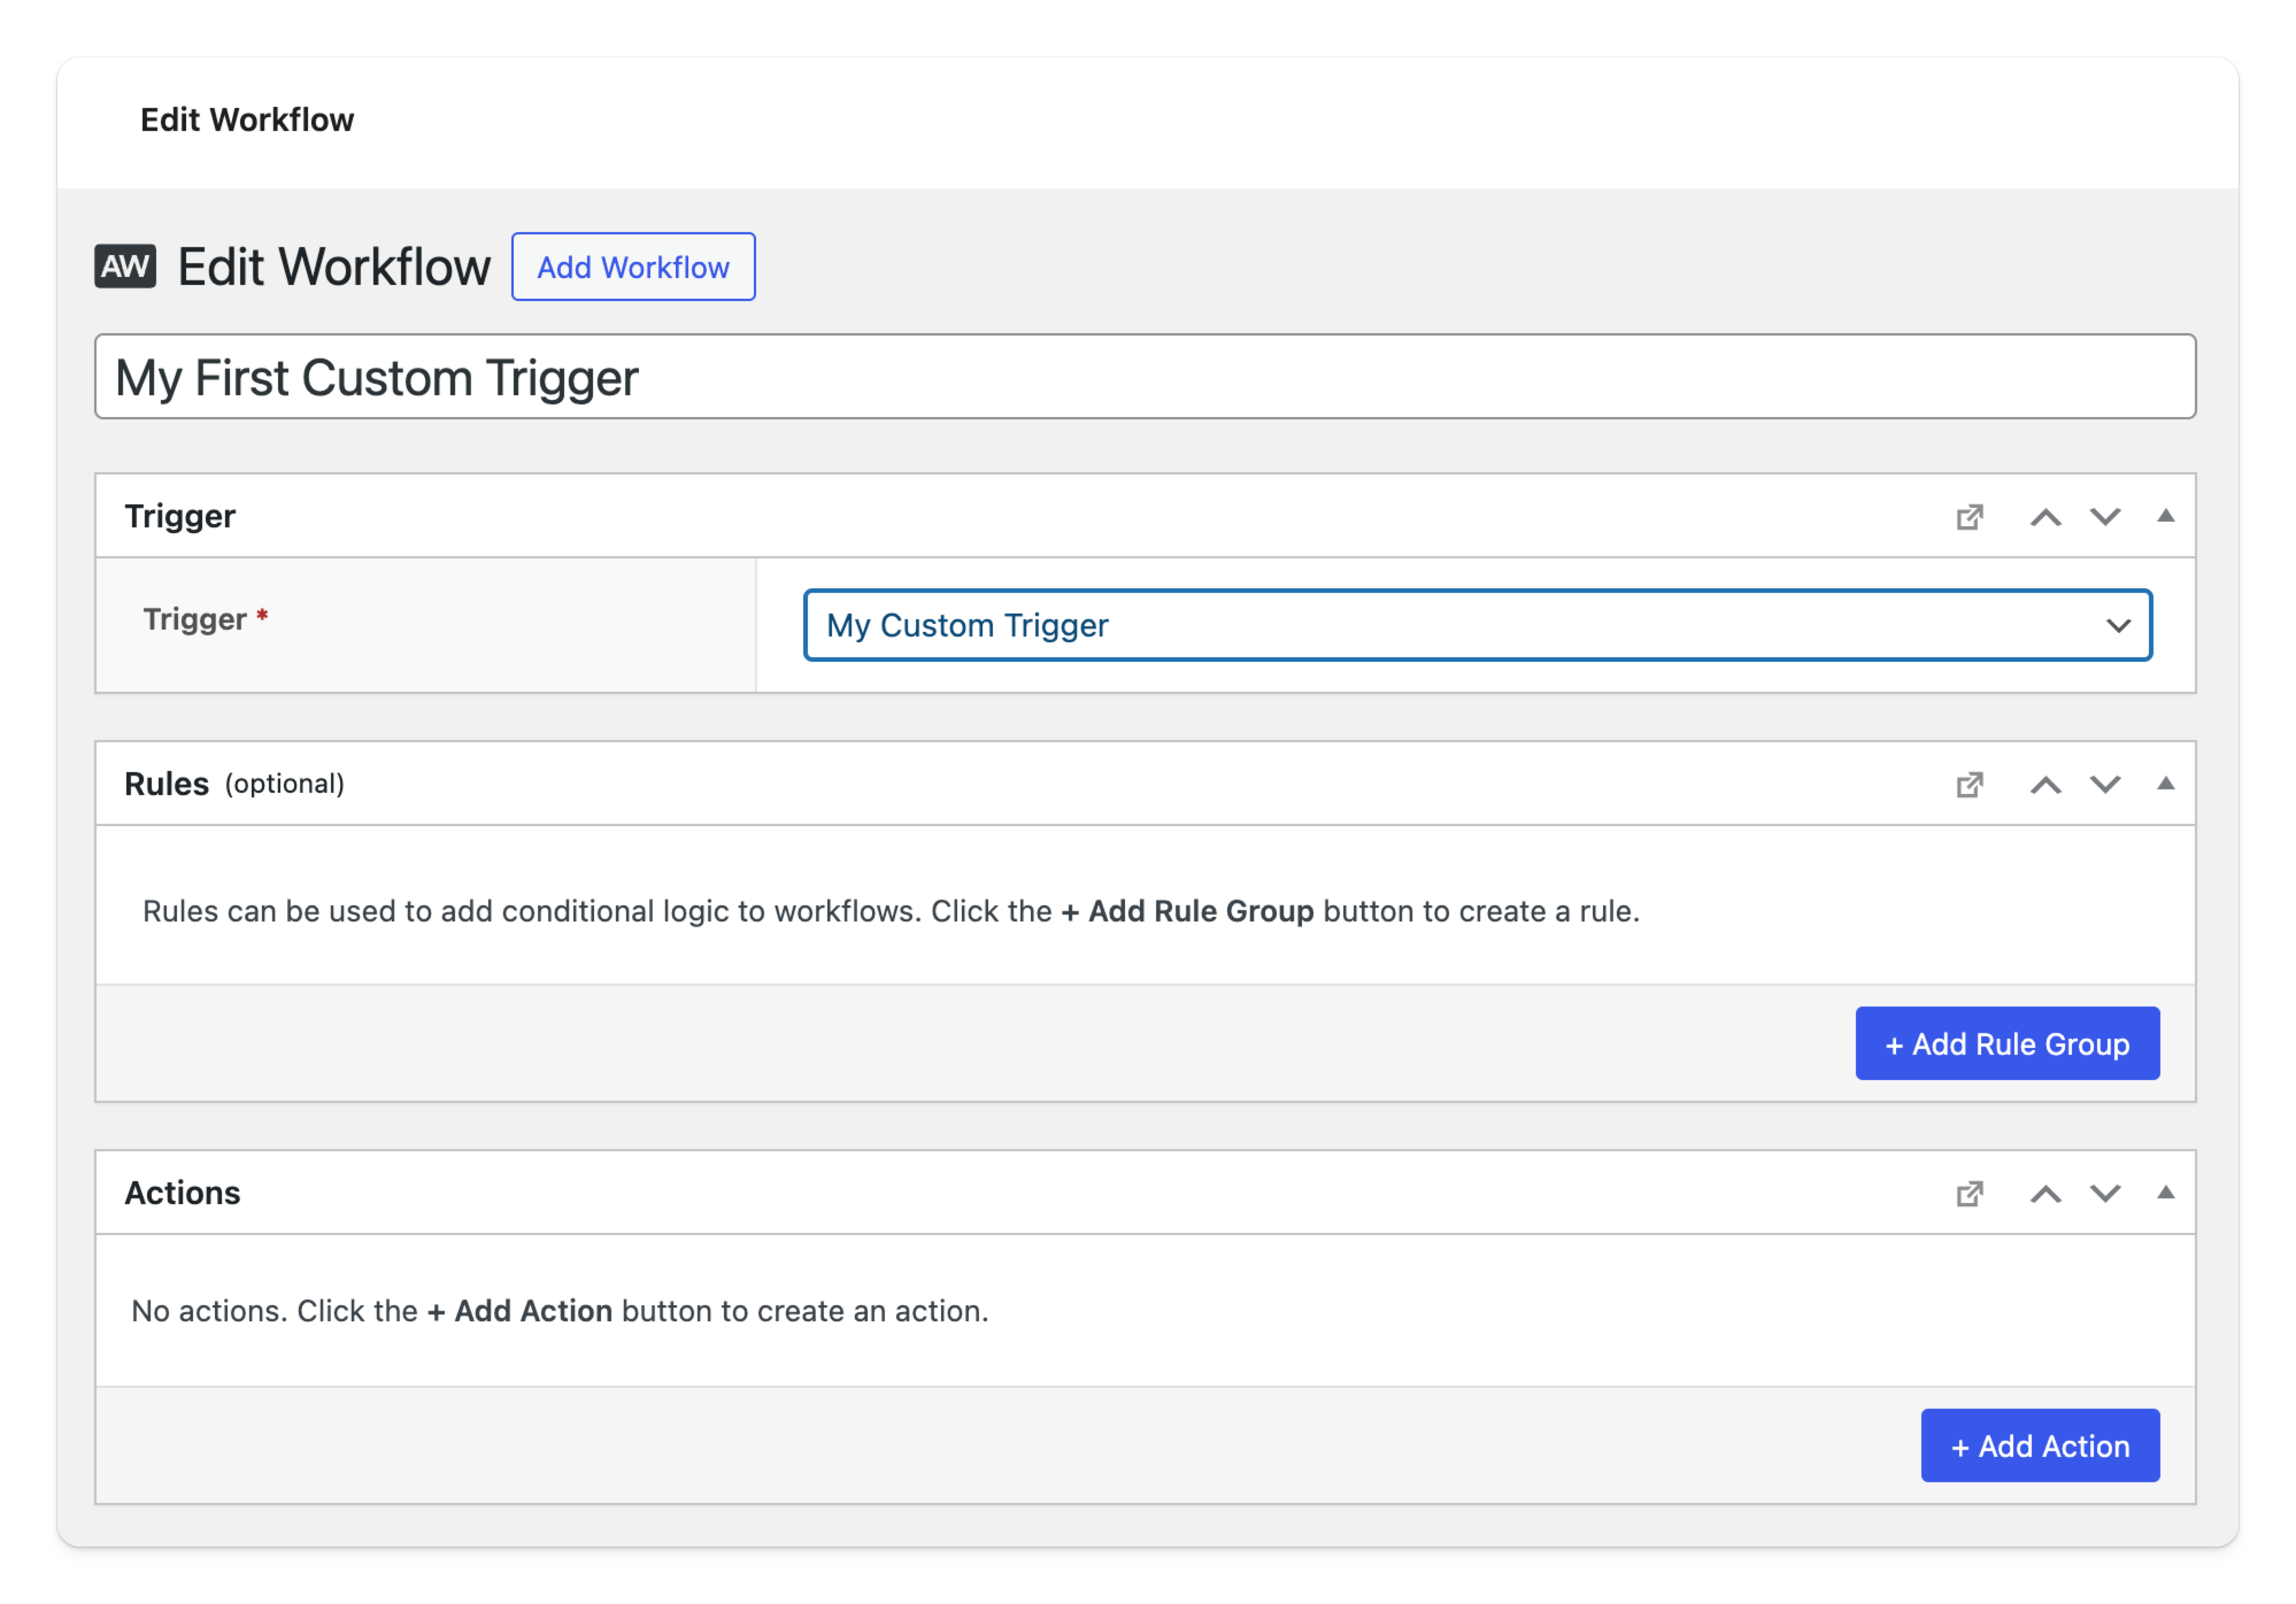Click the Add Workflow button
2296x1604 pixels.
pos(633,266)
